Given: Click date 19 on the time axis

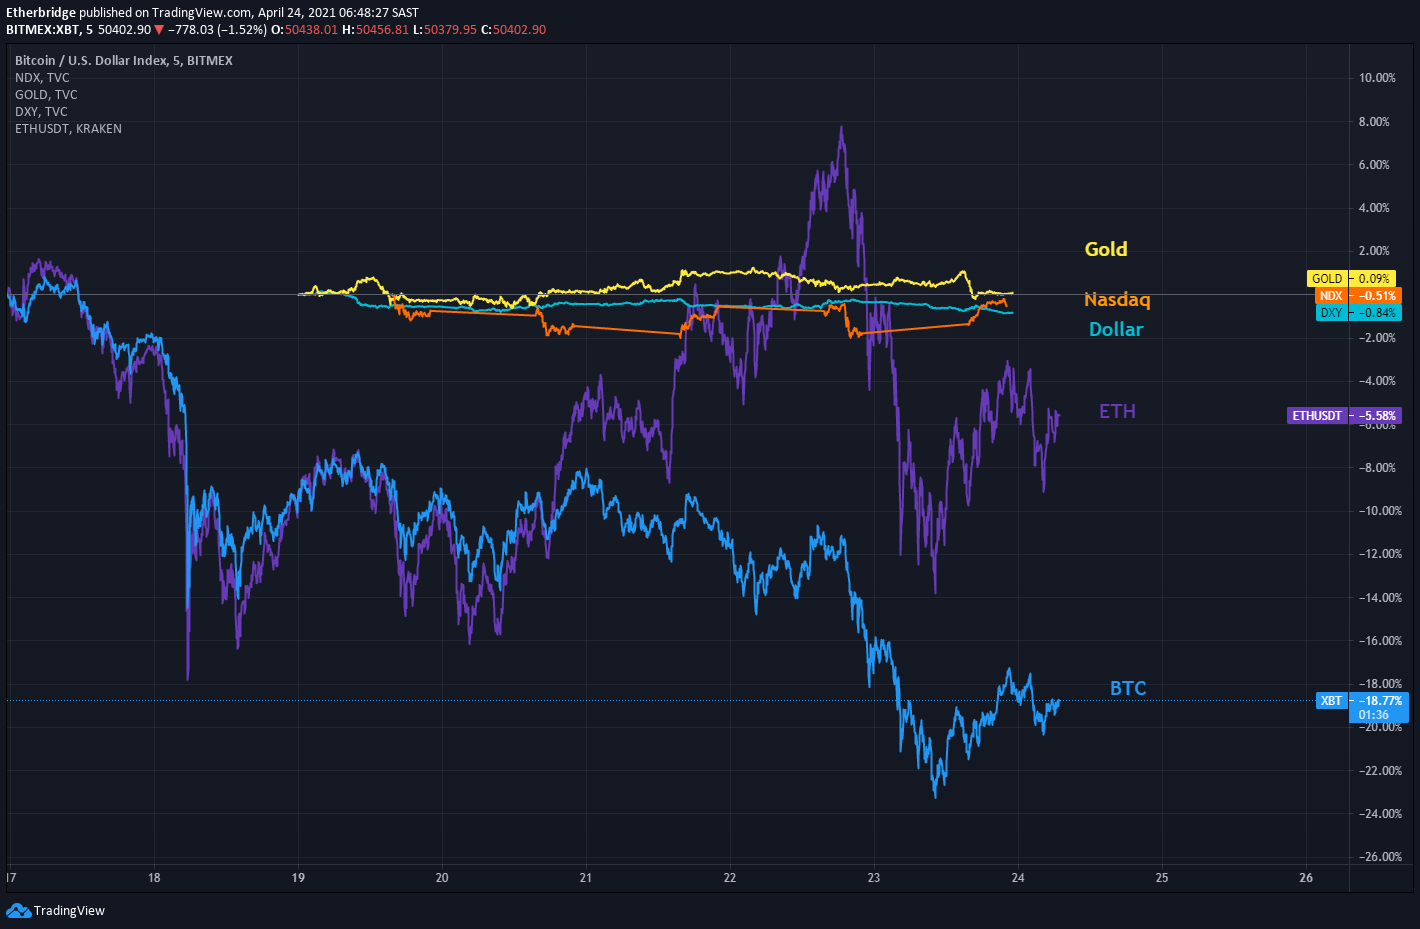Looking at the screenshot, I should [x=298, y=878].
